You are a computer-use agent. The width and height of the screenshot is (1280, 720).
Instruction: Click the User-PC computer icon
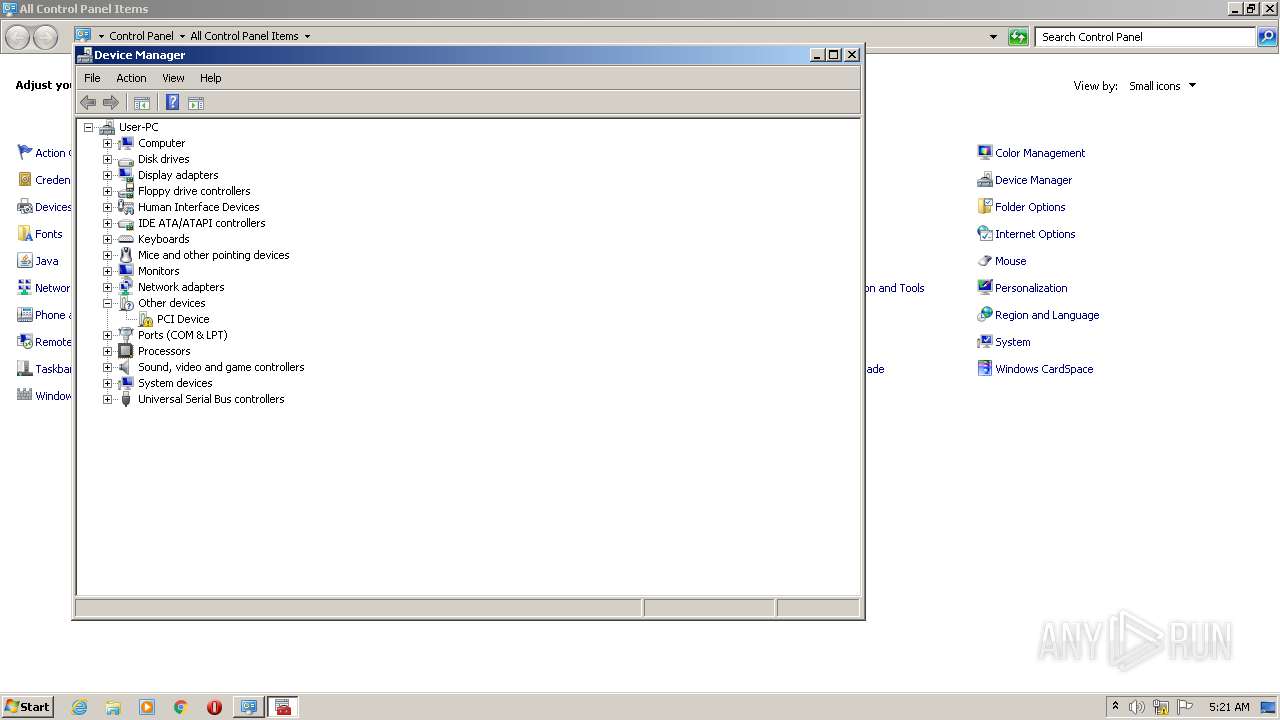[x=107, y=127]
